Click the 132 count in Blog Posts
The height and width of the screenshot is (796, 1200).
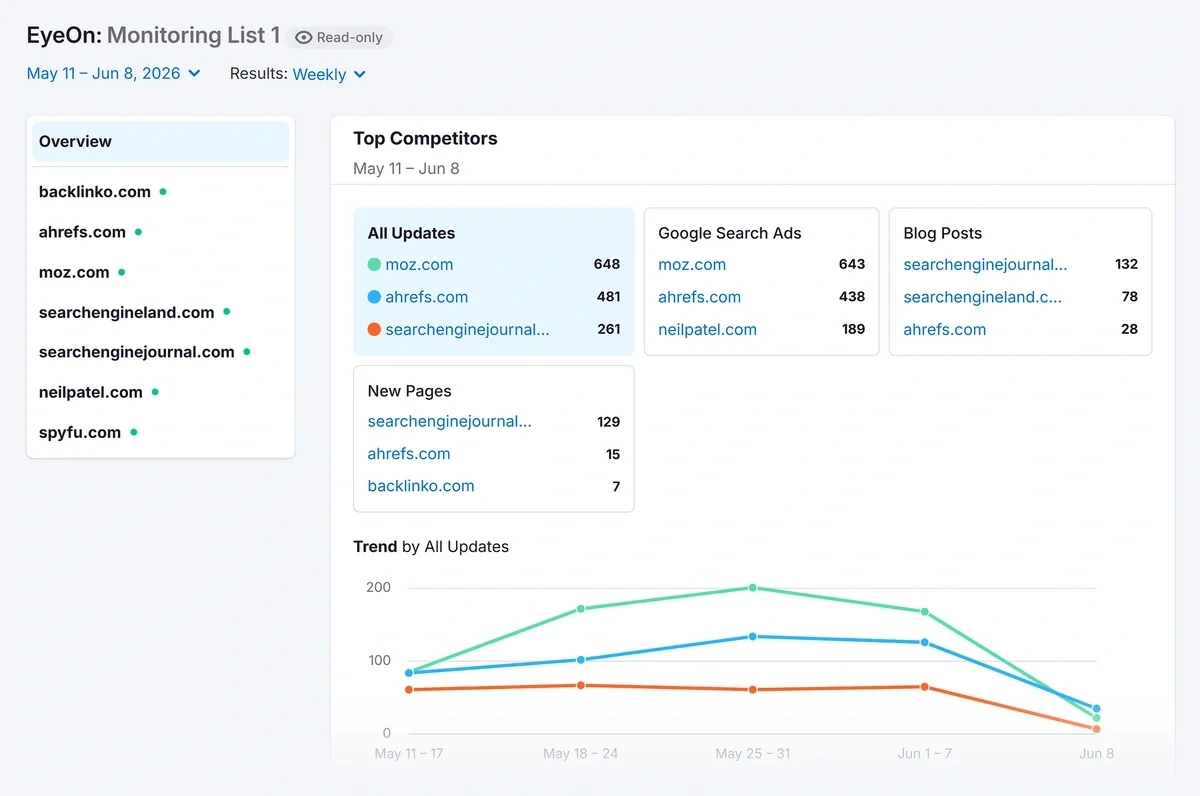pyautogui.click(x=1127, y=264)
